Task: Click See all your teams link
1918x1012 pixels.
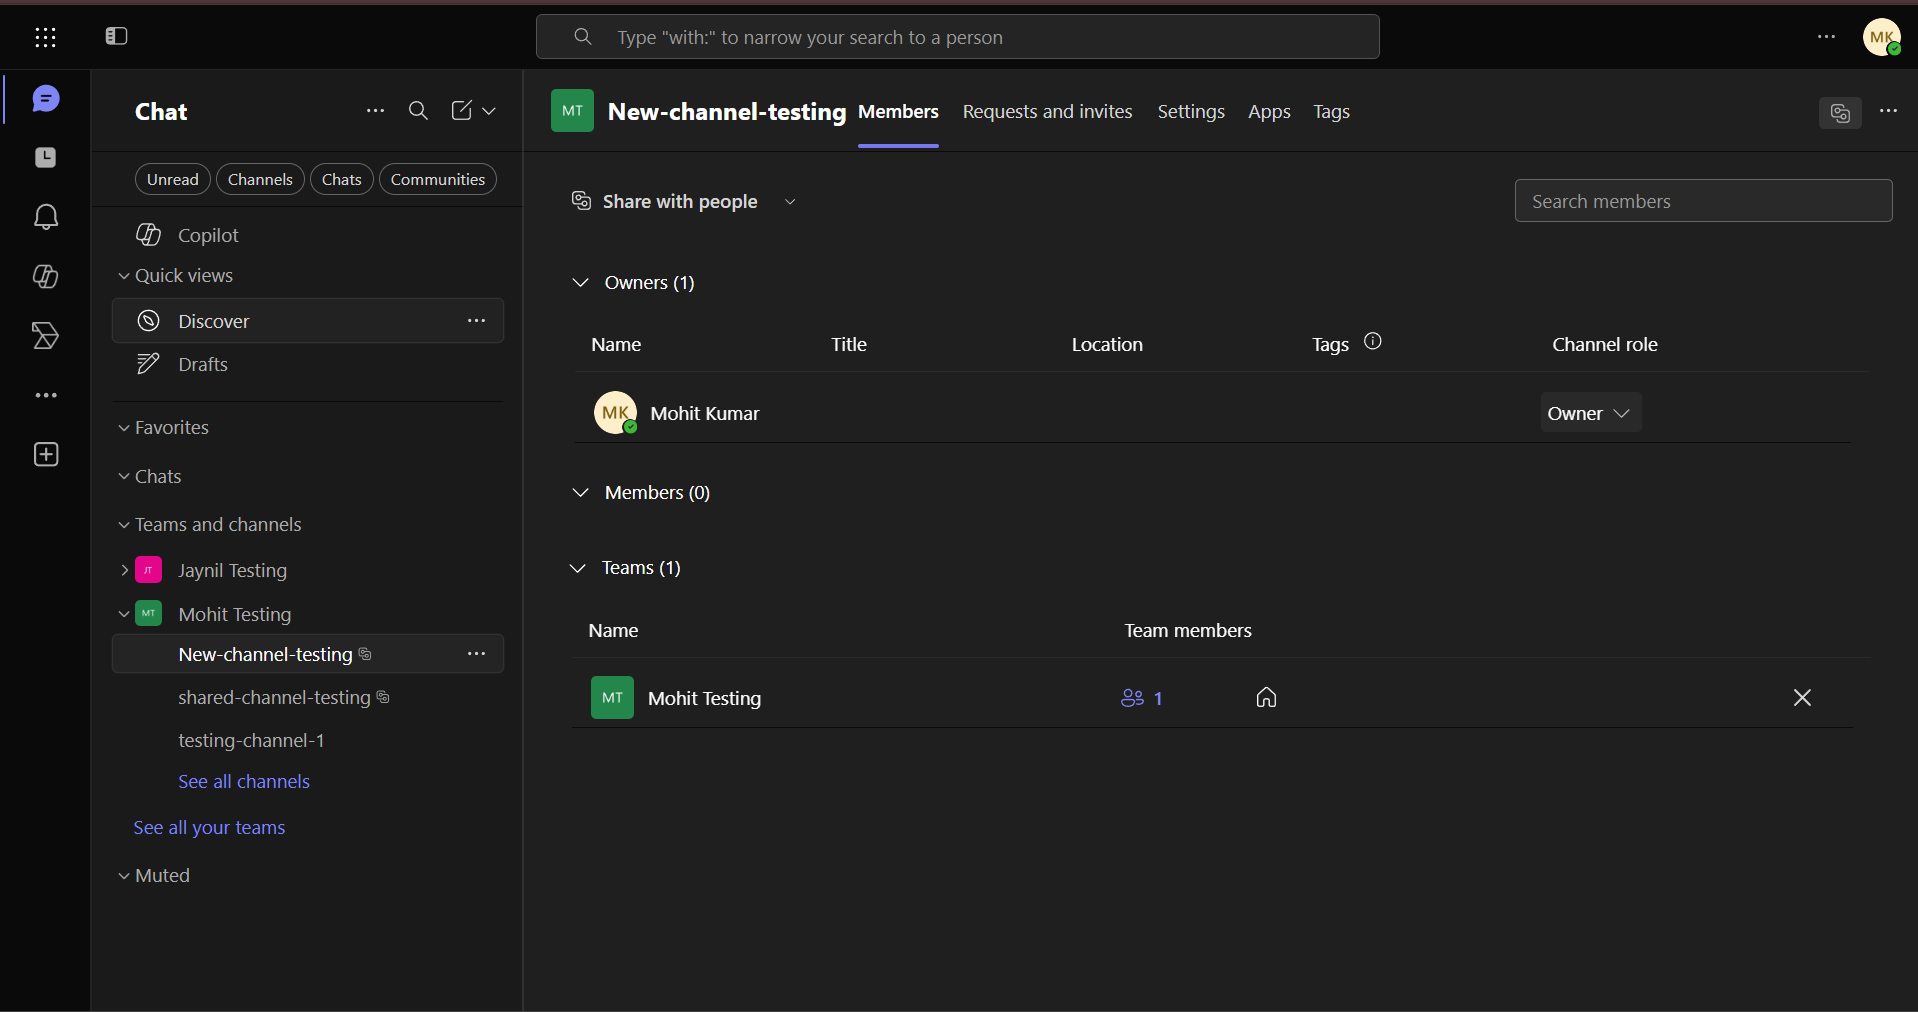Action: [x=209, y=828]
